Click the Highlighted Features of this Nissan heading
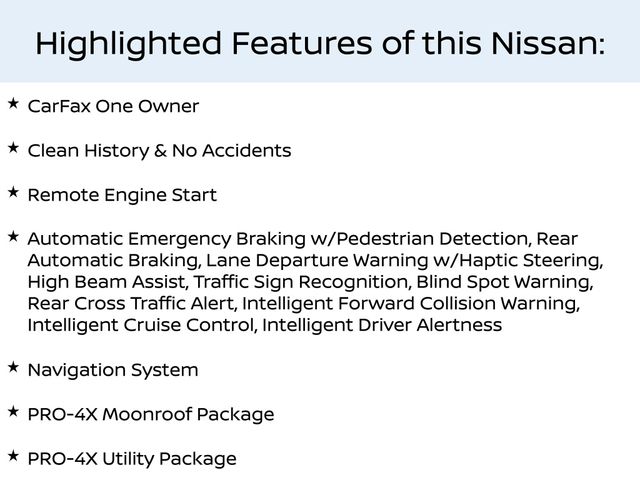Screen dimensions: 640x480 point(320,43)
